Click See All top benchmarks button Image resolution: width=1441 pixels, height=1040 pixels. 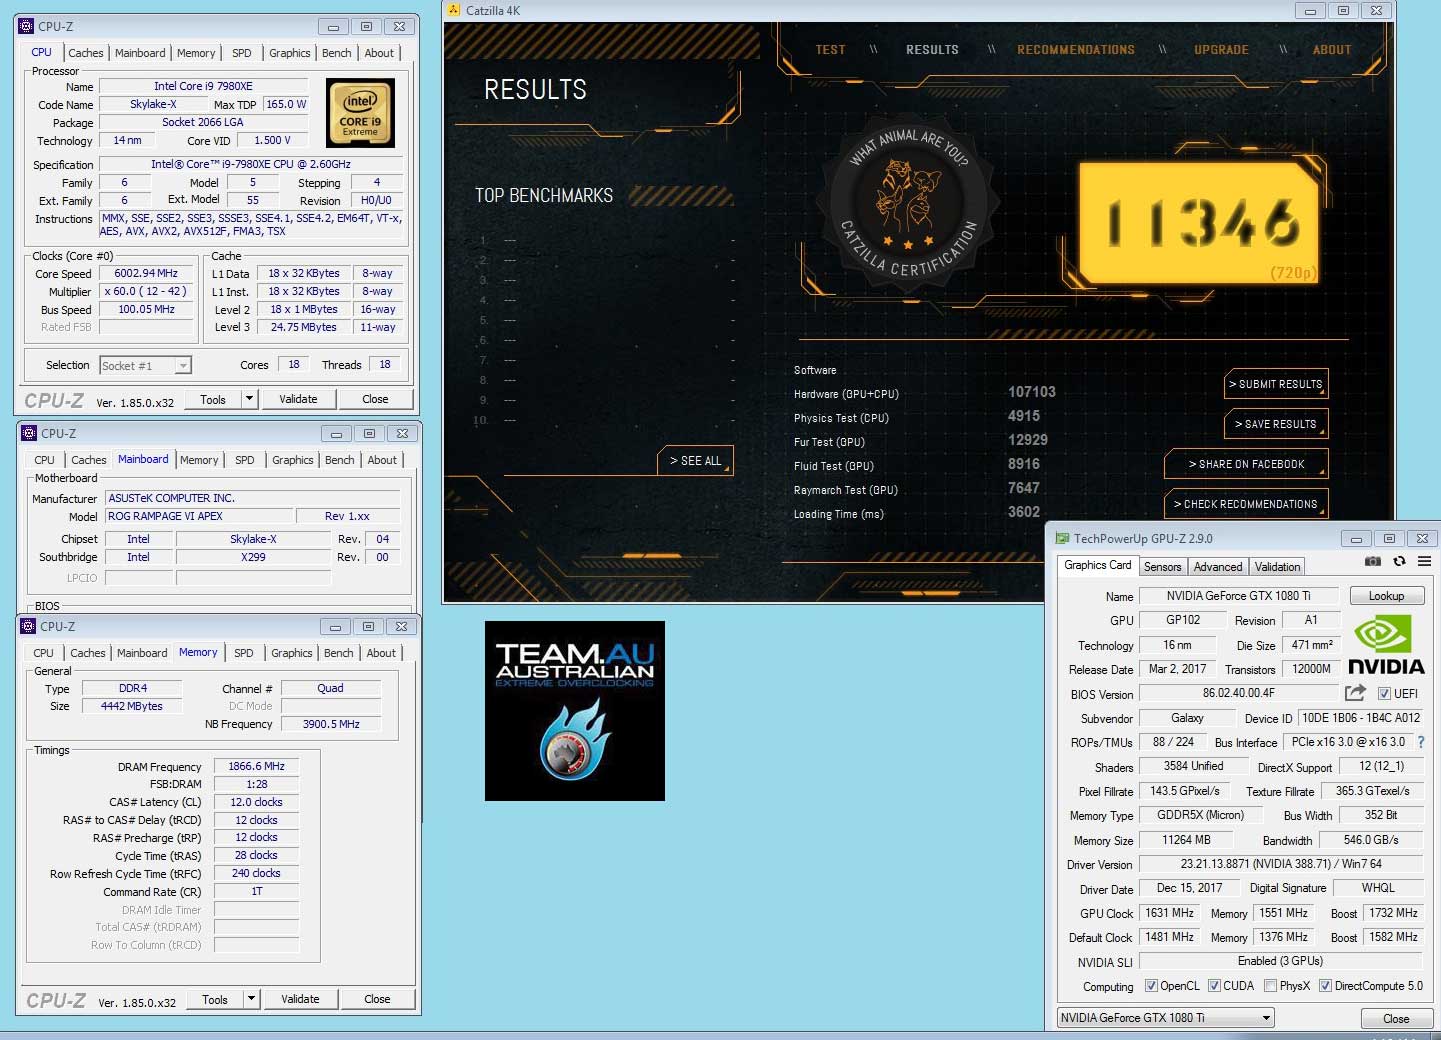coord(695,461)
